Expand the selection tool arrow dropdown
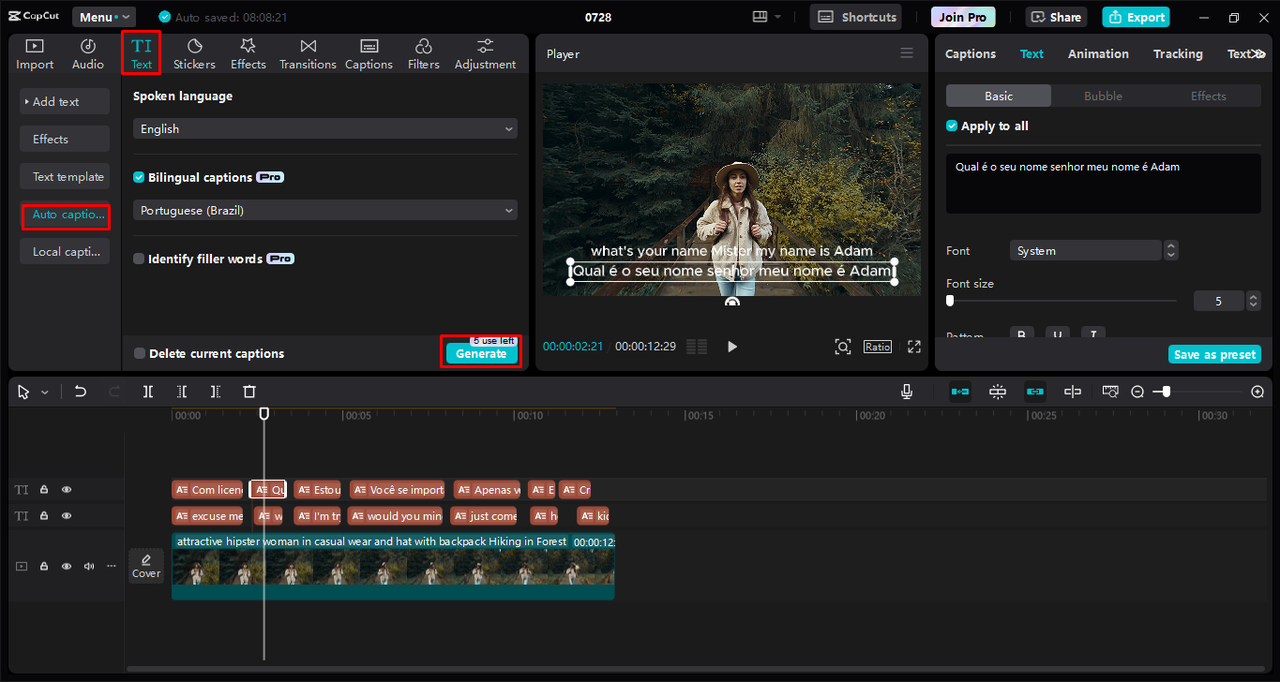 click(x=45, y=393)
